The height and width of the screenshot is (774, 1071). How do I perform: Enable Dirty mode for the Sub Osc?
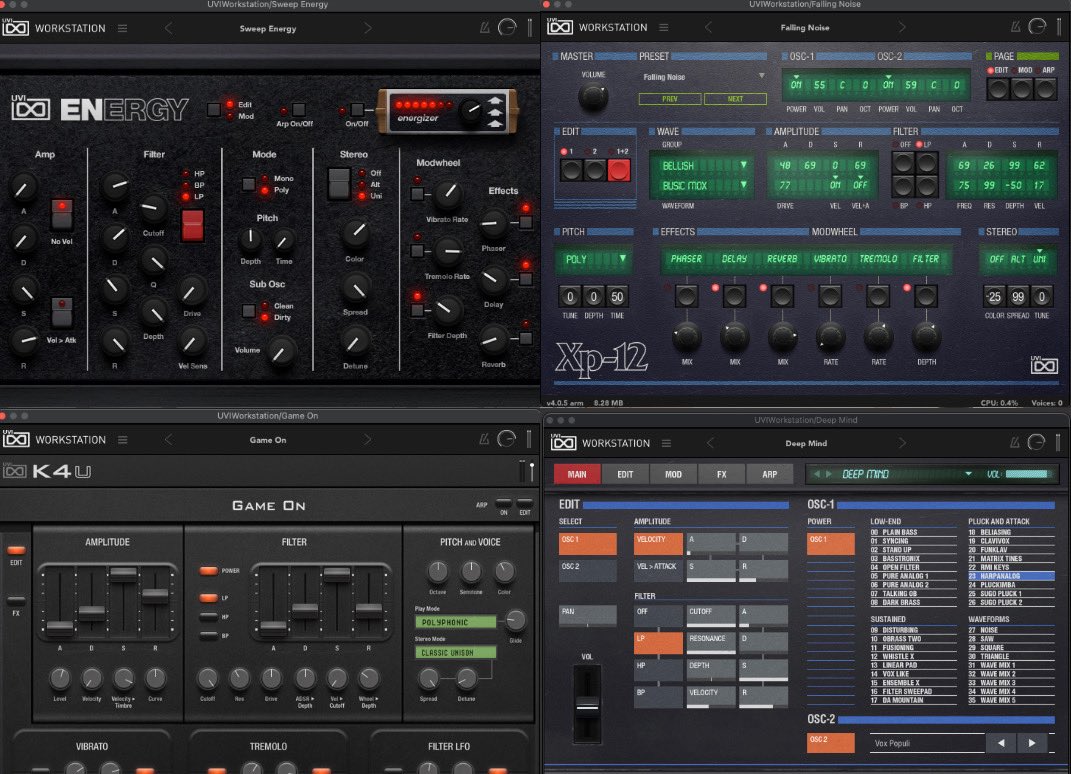coord(265,317)
